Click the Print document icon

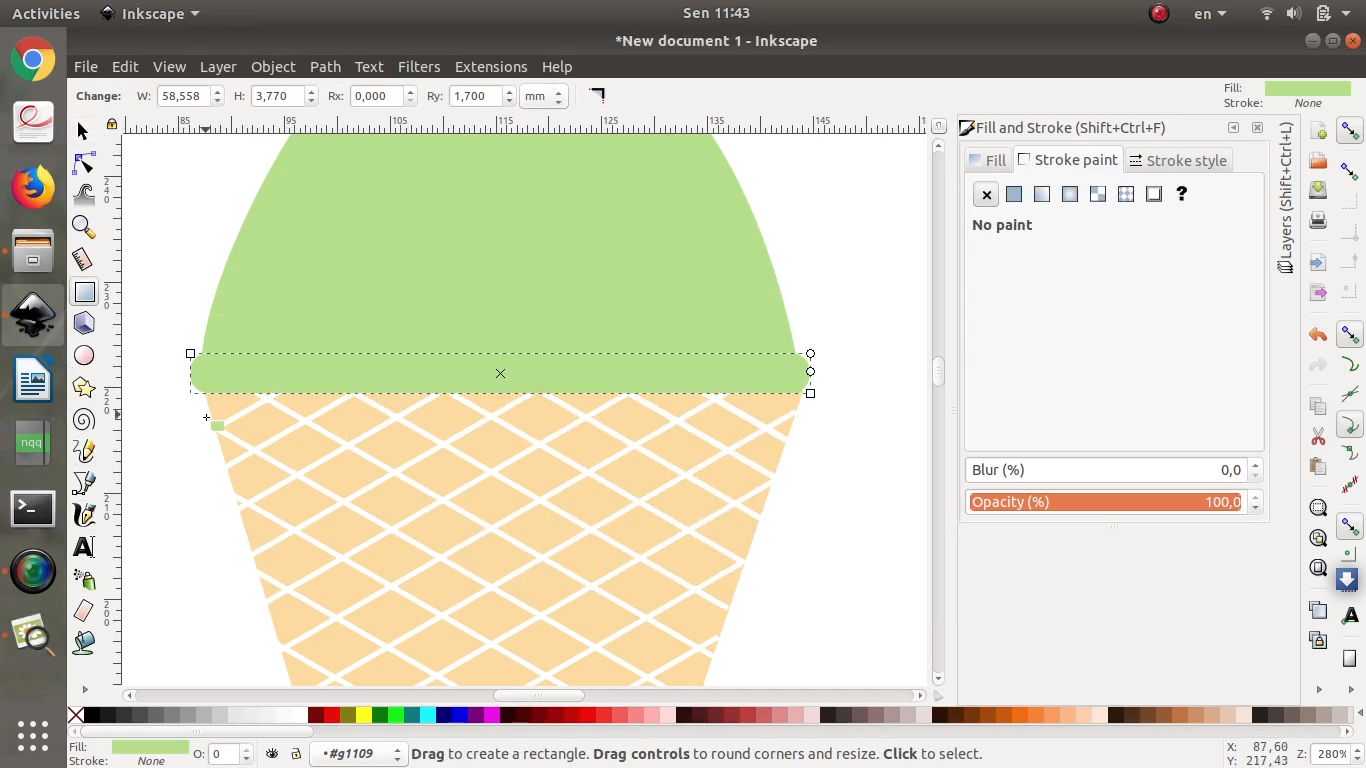click(1318, 219)
